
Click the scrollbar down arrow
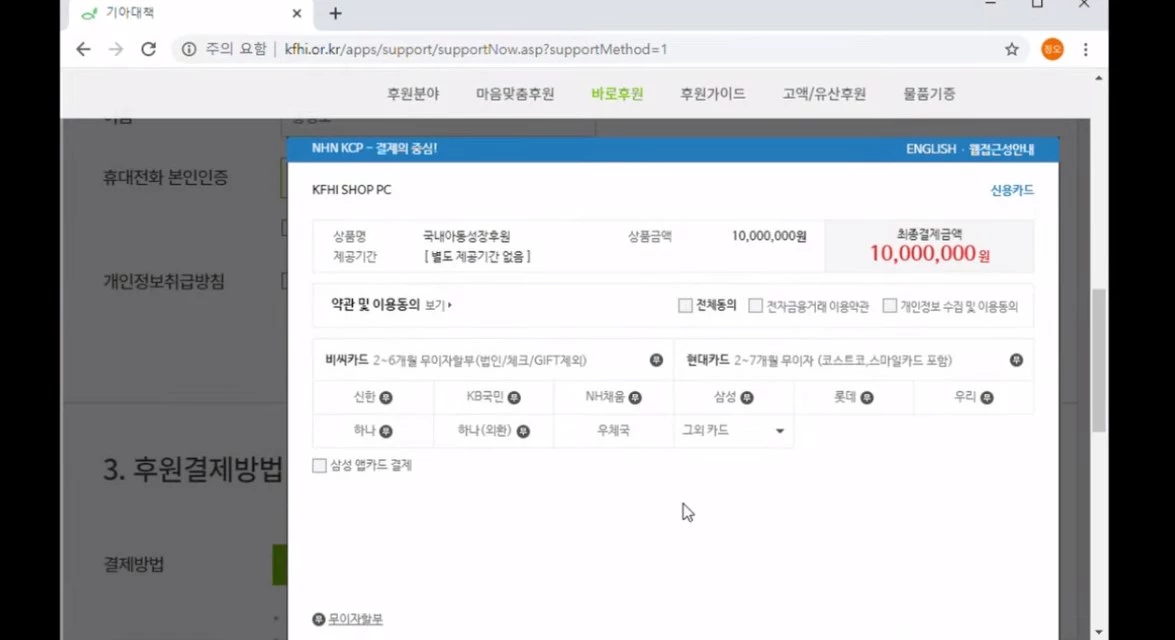[1099, 633]
